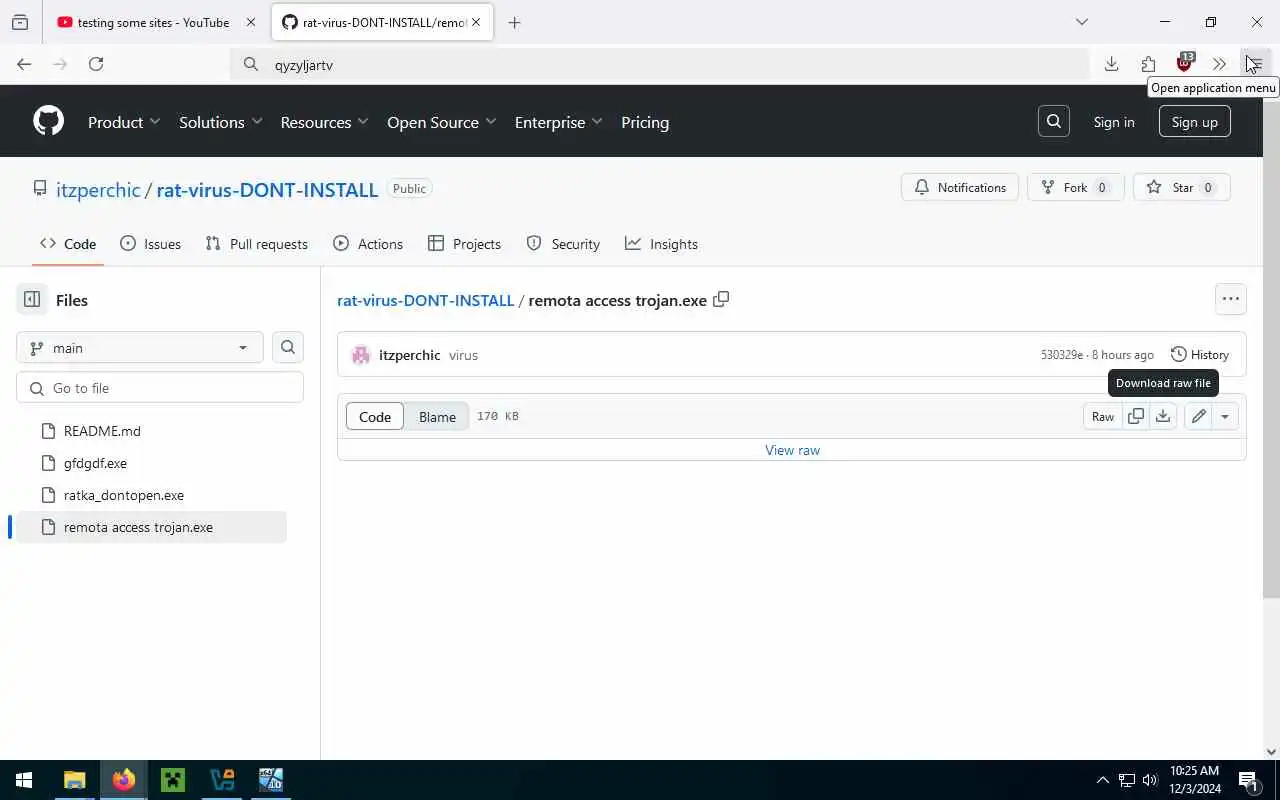Launch Minecraft from taskbar

[173, 780]
